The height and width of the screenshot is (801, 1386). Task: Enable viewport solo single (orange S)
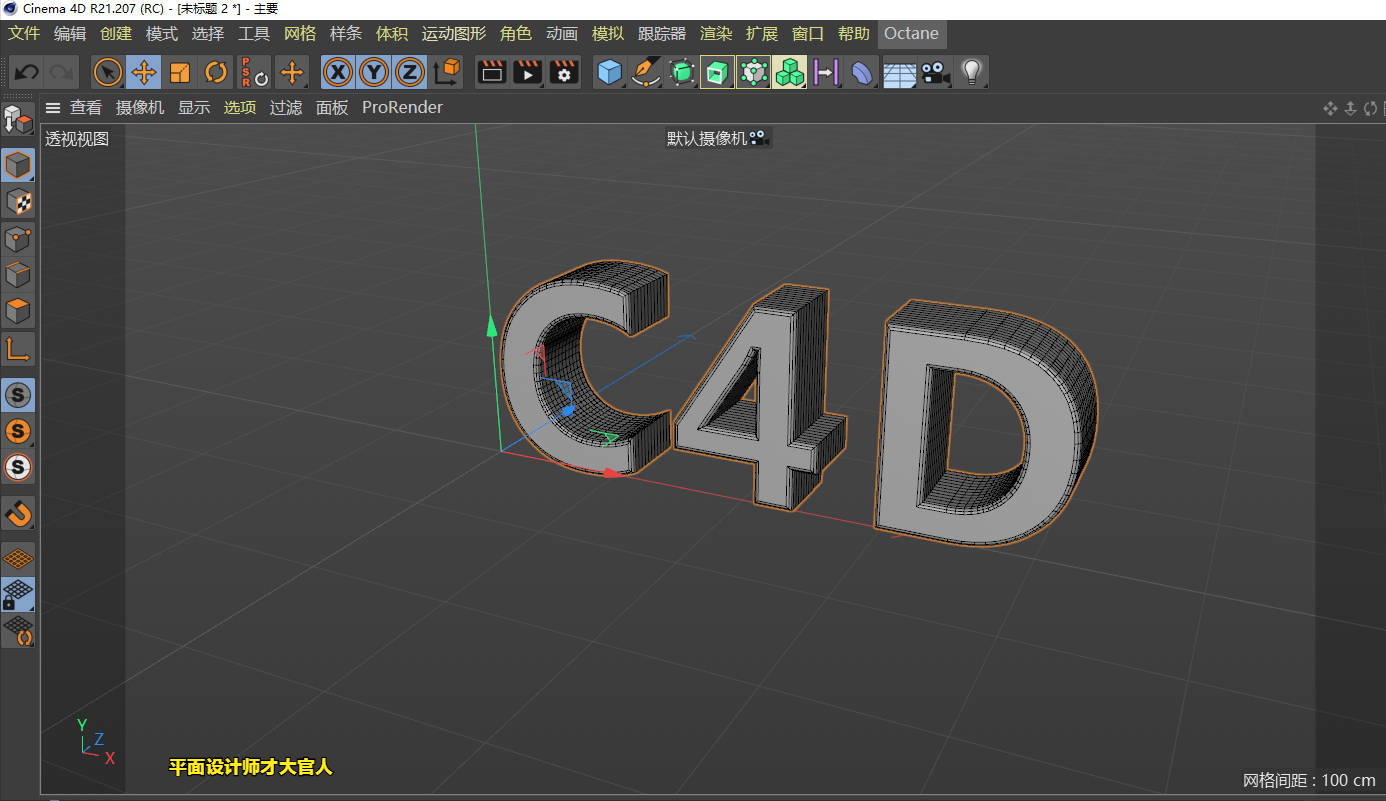click(18, 431)
